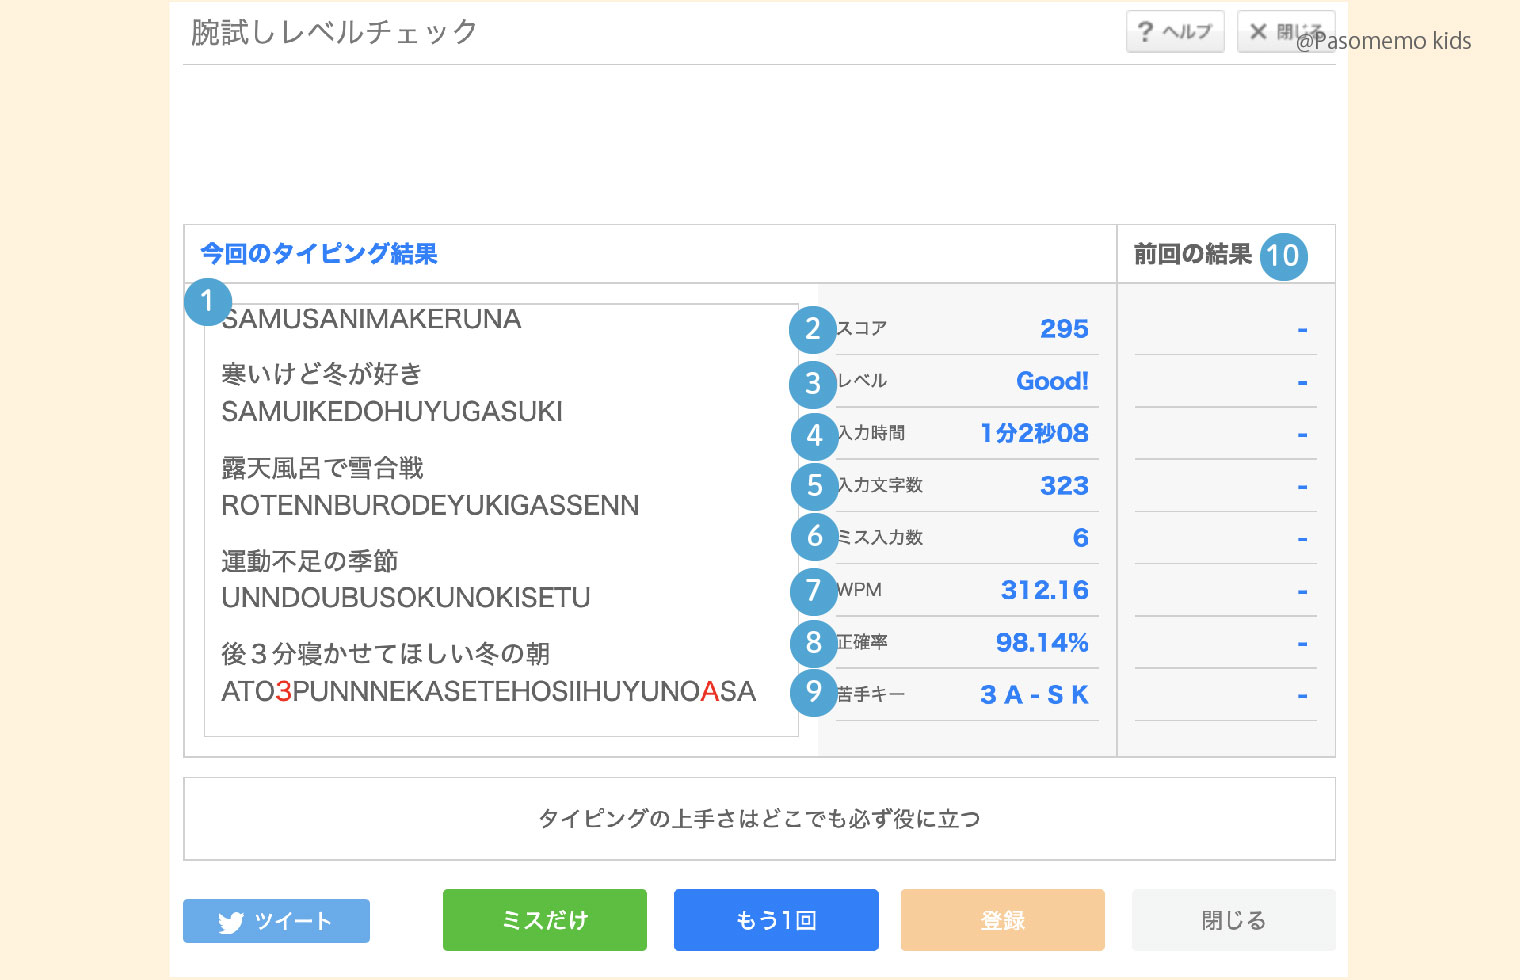
Task: Close the results with the gray 閉じる button
Action: coord(1234,920)
